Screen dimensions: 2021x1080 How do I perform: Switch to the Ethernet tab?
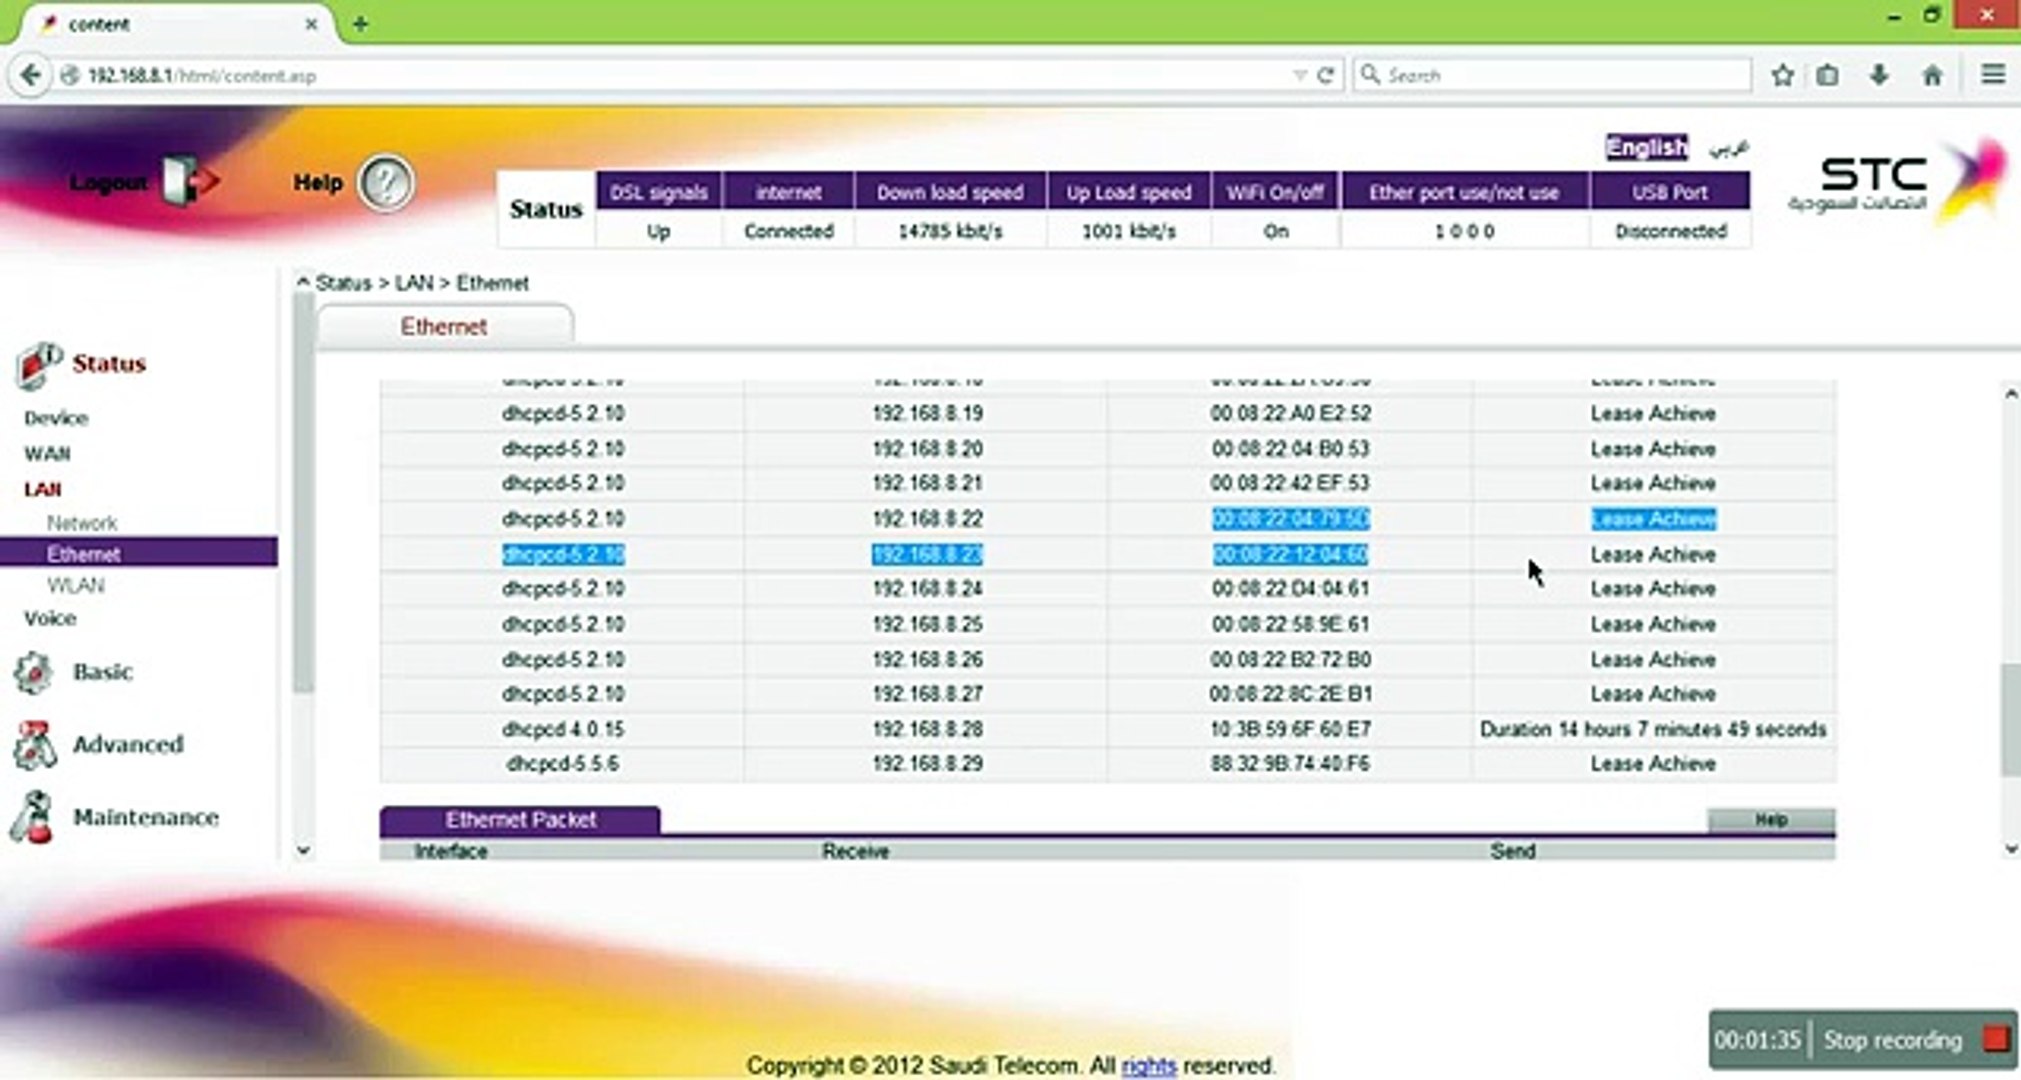[x=444, y=327]
